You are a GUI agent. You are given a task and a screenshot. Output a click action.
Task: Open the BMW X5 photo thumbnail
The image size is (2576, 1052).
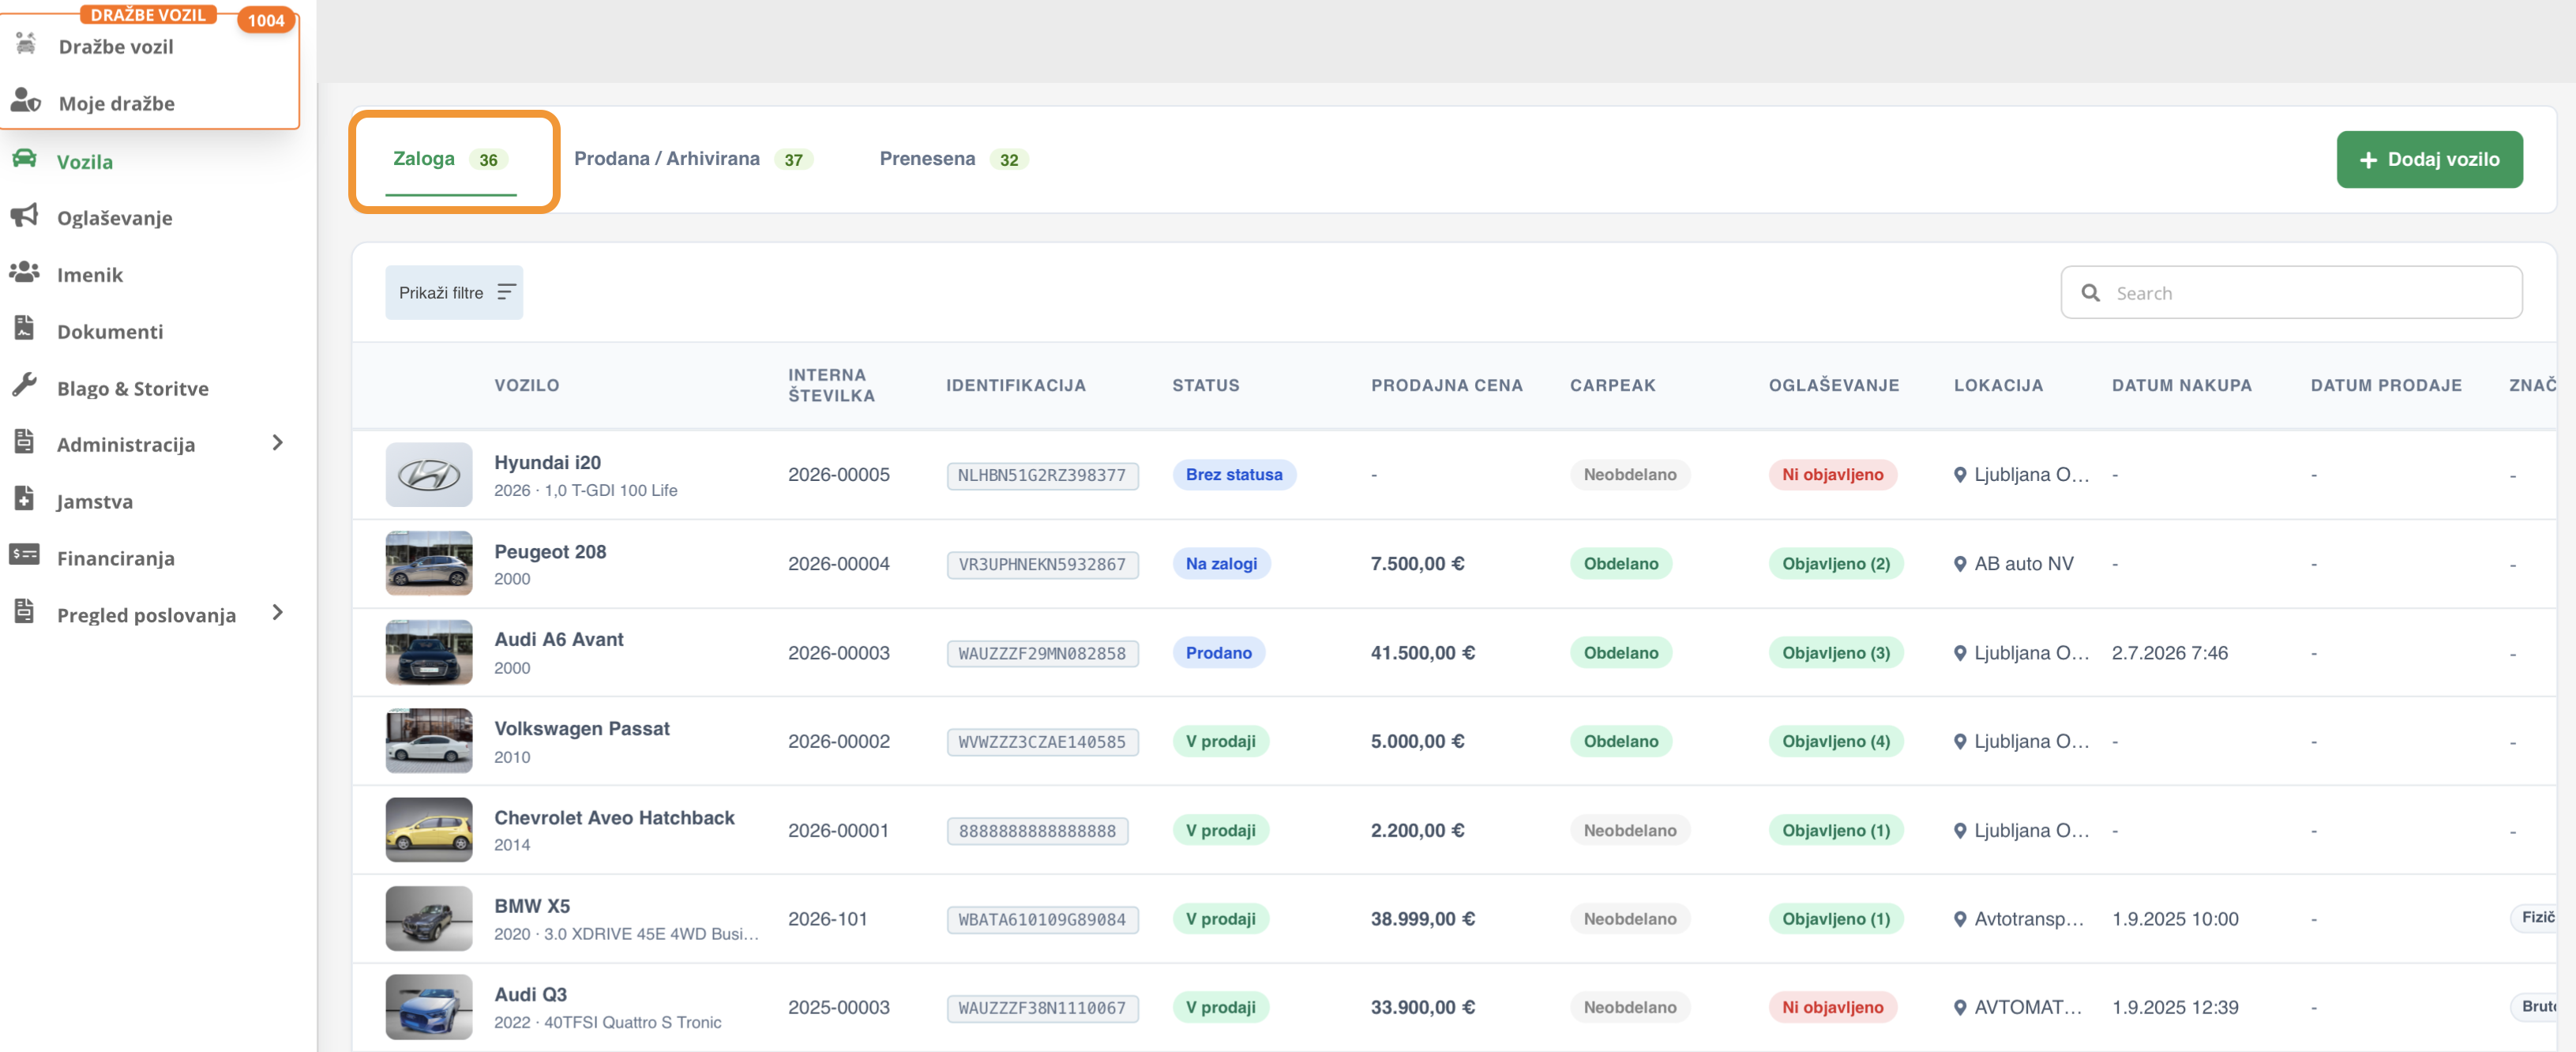coord(429,919)
